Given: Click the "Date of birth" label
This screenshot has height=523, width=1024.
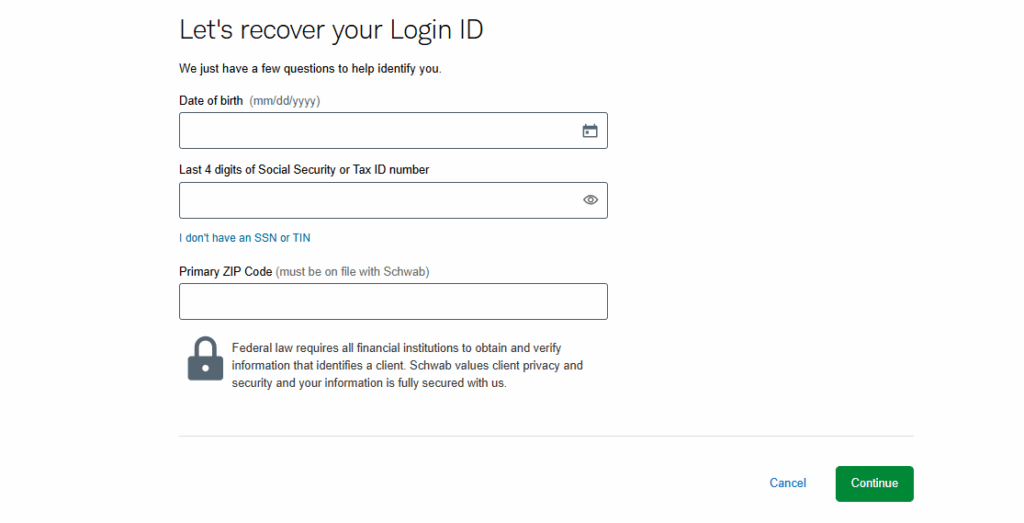Looking at the screenshot, I should click(211, 101).
